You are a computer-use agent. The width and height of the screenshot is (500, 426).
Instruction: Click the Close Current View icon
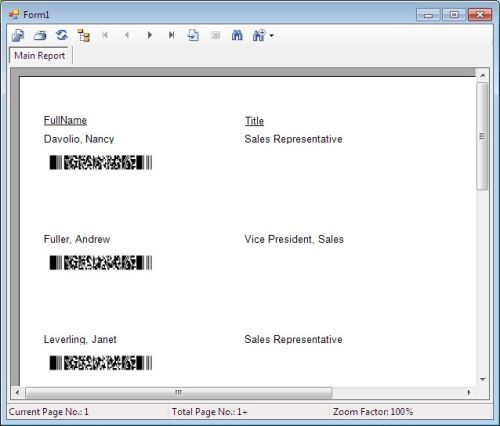tap(216, 35)
